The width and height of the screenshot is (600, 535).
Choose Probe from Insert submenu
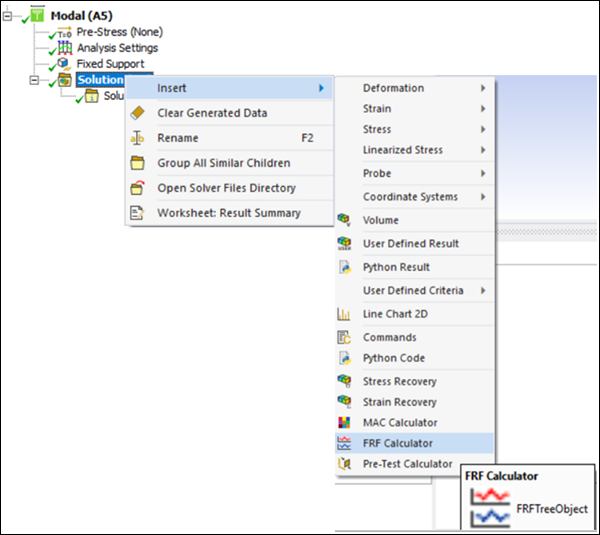click(x=415, y=173)
